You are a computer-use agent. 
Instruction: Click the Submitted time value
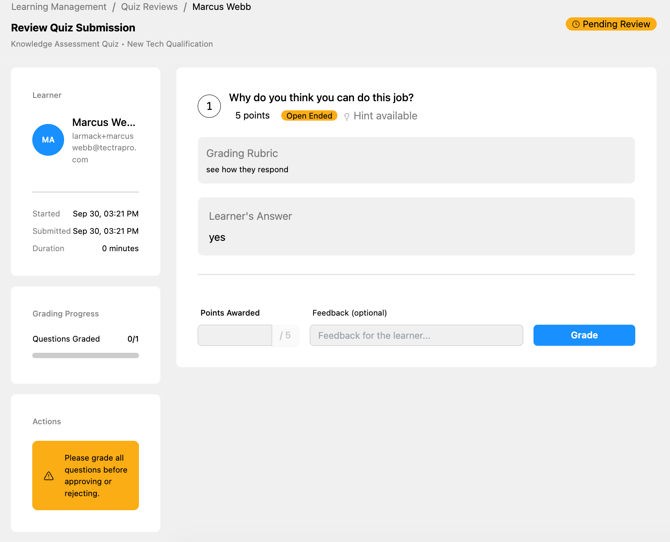click(x=106, y=231)
